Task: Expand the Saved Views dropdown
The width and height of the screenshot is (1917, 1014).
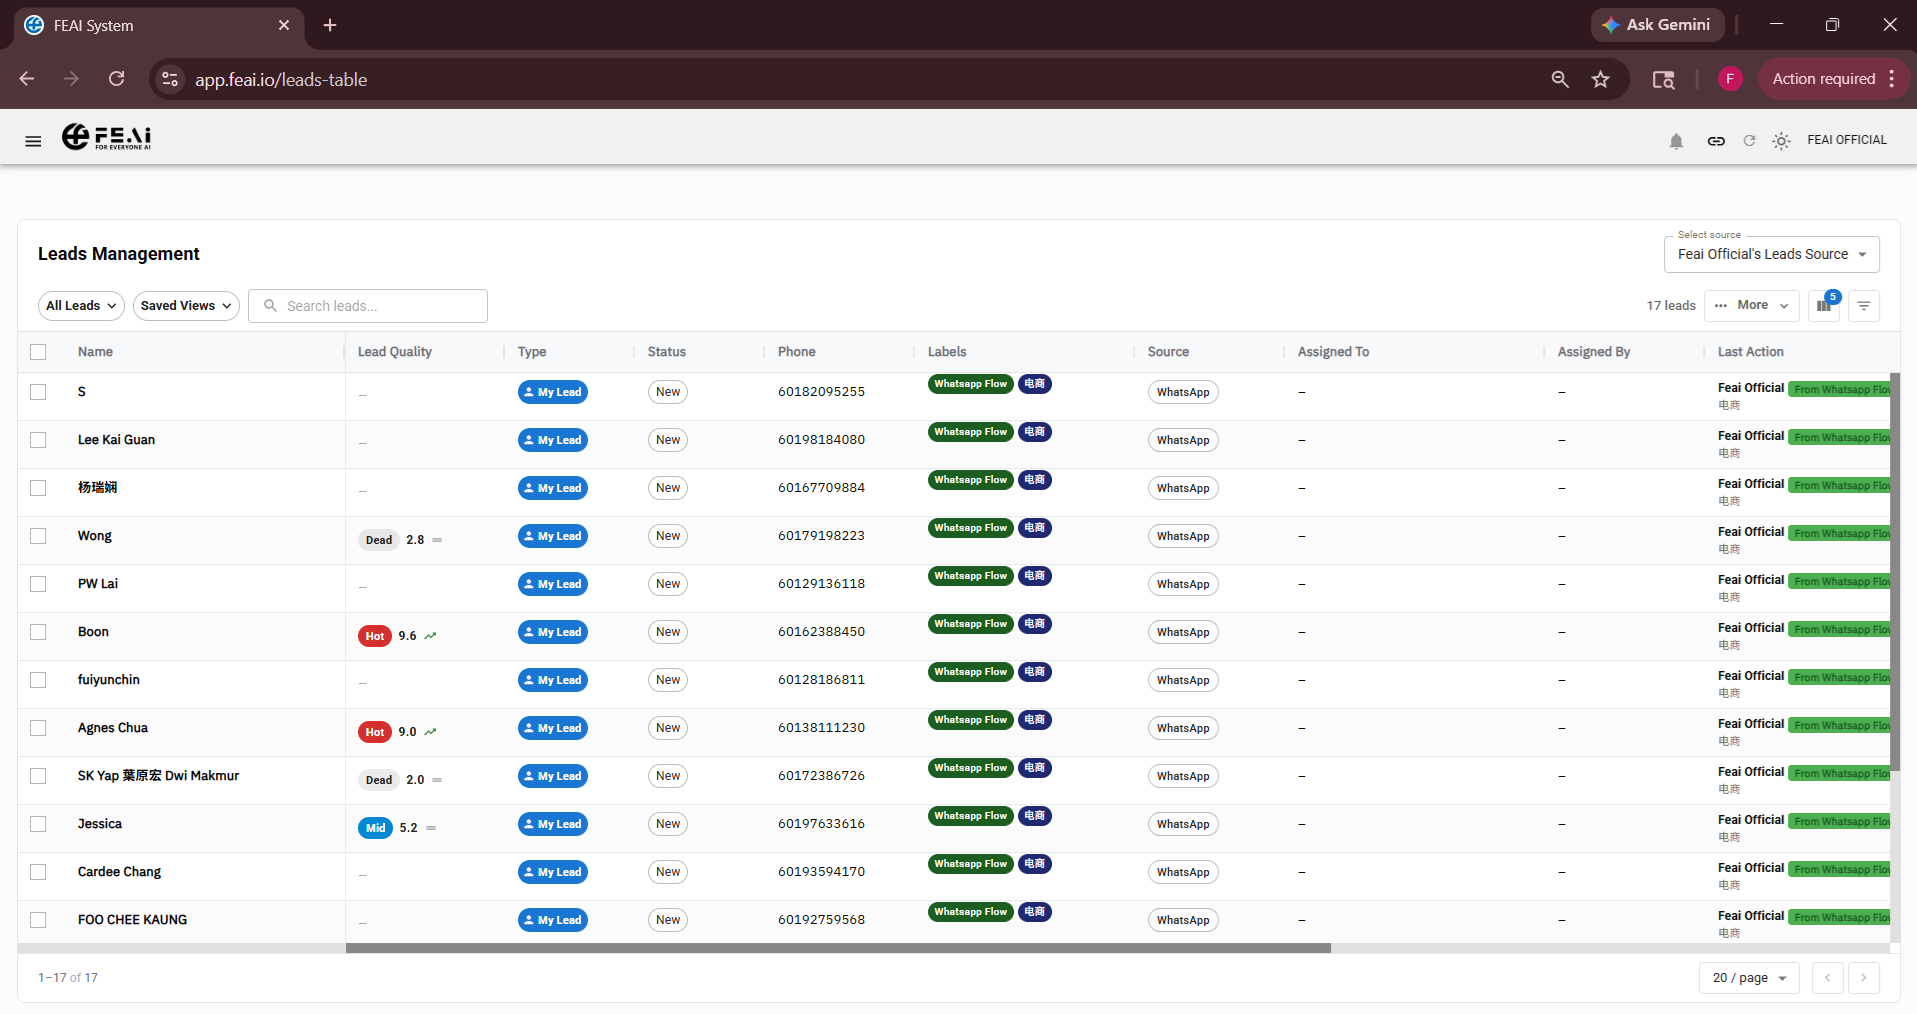Action: tap(186, 306)
